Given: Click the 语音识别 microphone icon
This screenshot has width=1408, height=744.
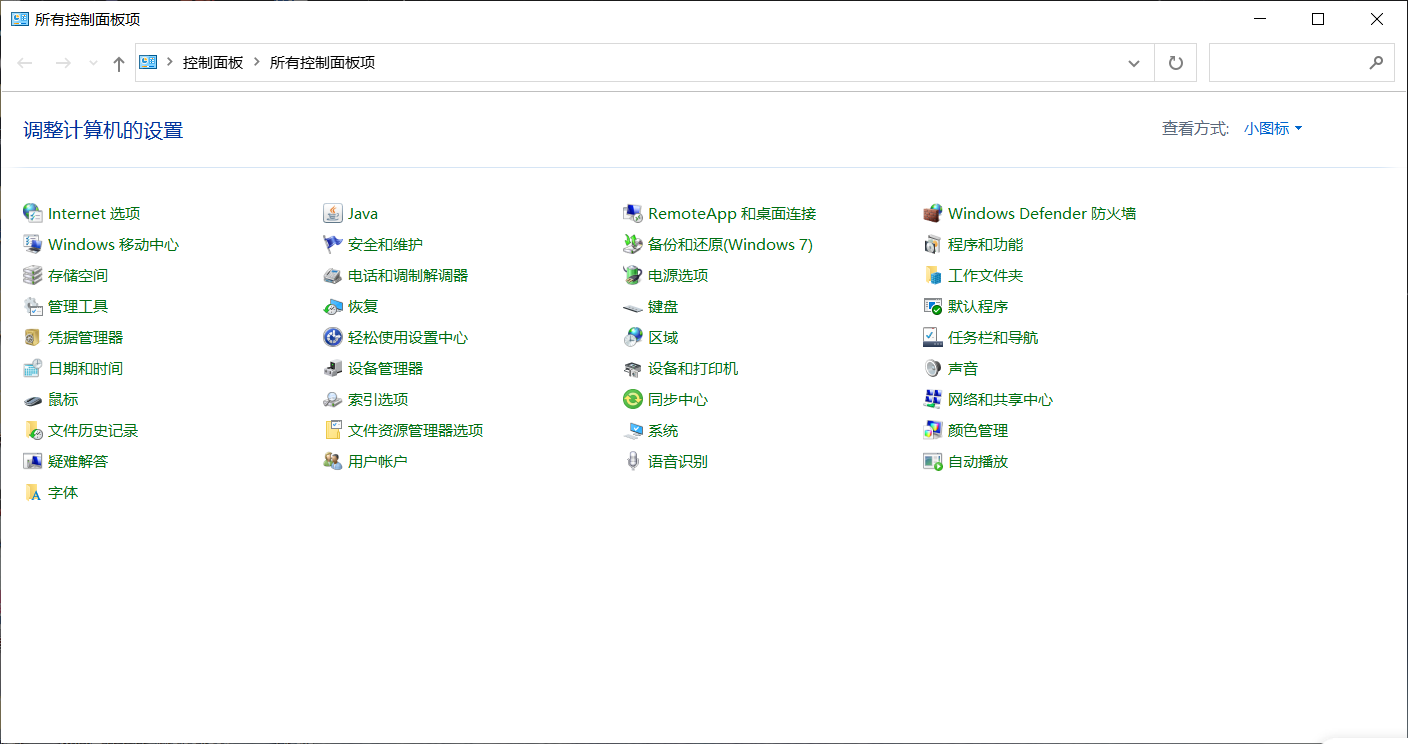Looking at the screenshot, I should click(x=632, y=461).
